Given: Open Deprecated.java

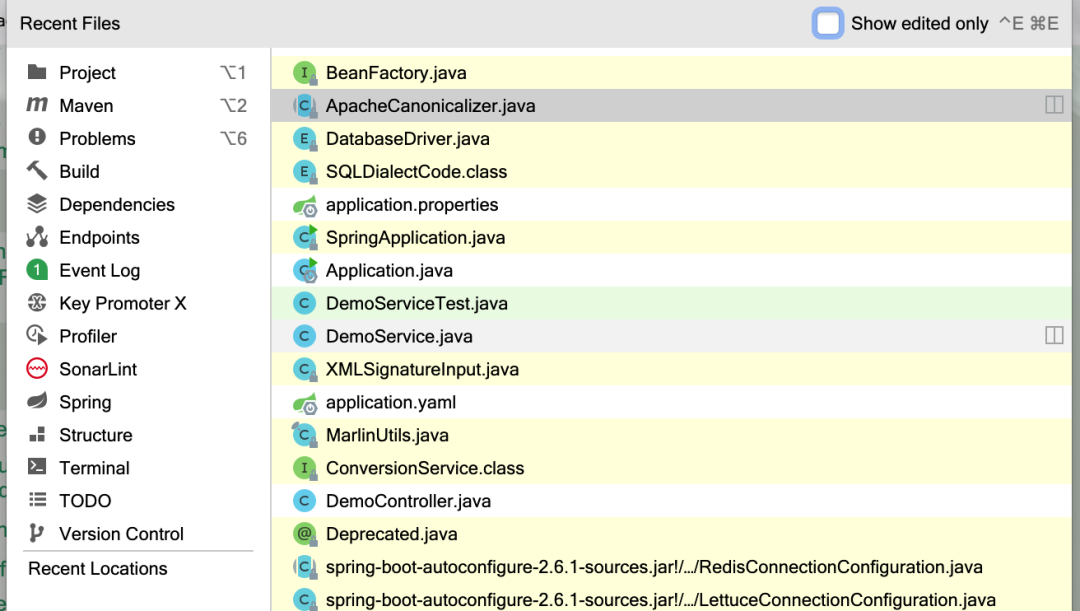Looking at the screenshot, I should (672, 534).
